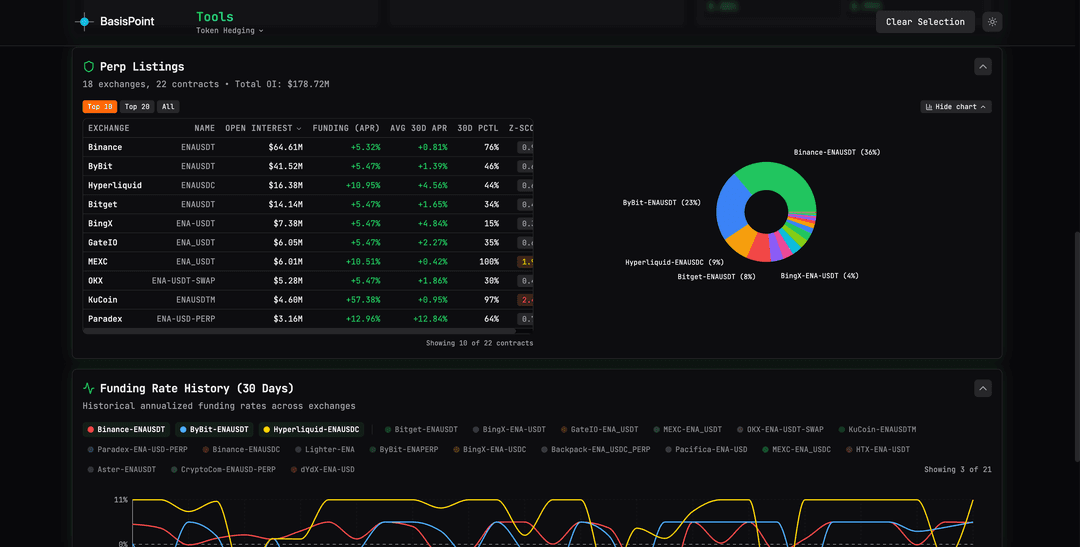Click the table's horizontal scrollbar
1080x547 pixels.
click(300, 331)
